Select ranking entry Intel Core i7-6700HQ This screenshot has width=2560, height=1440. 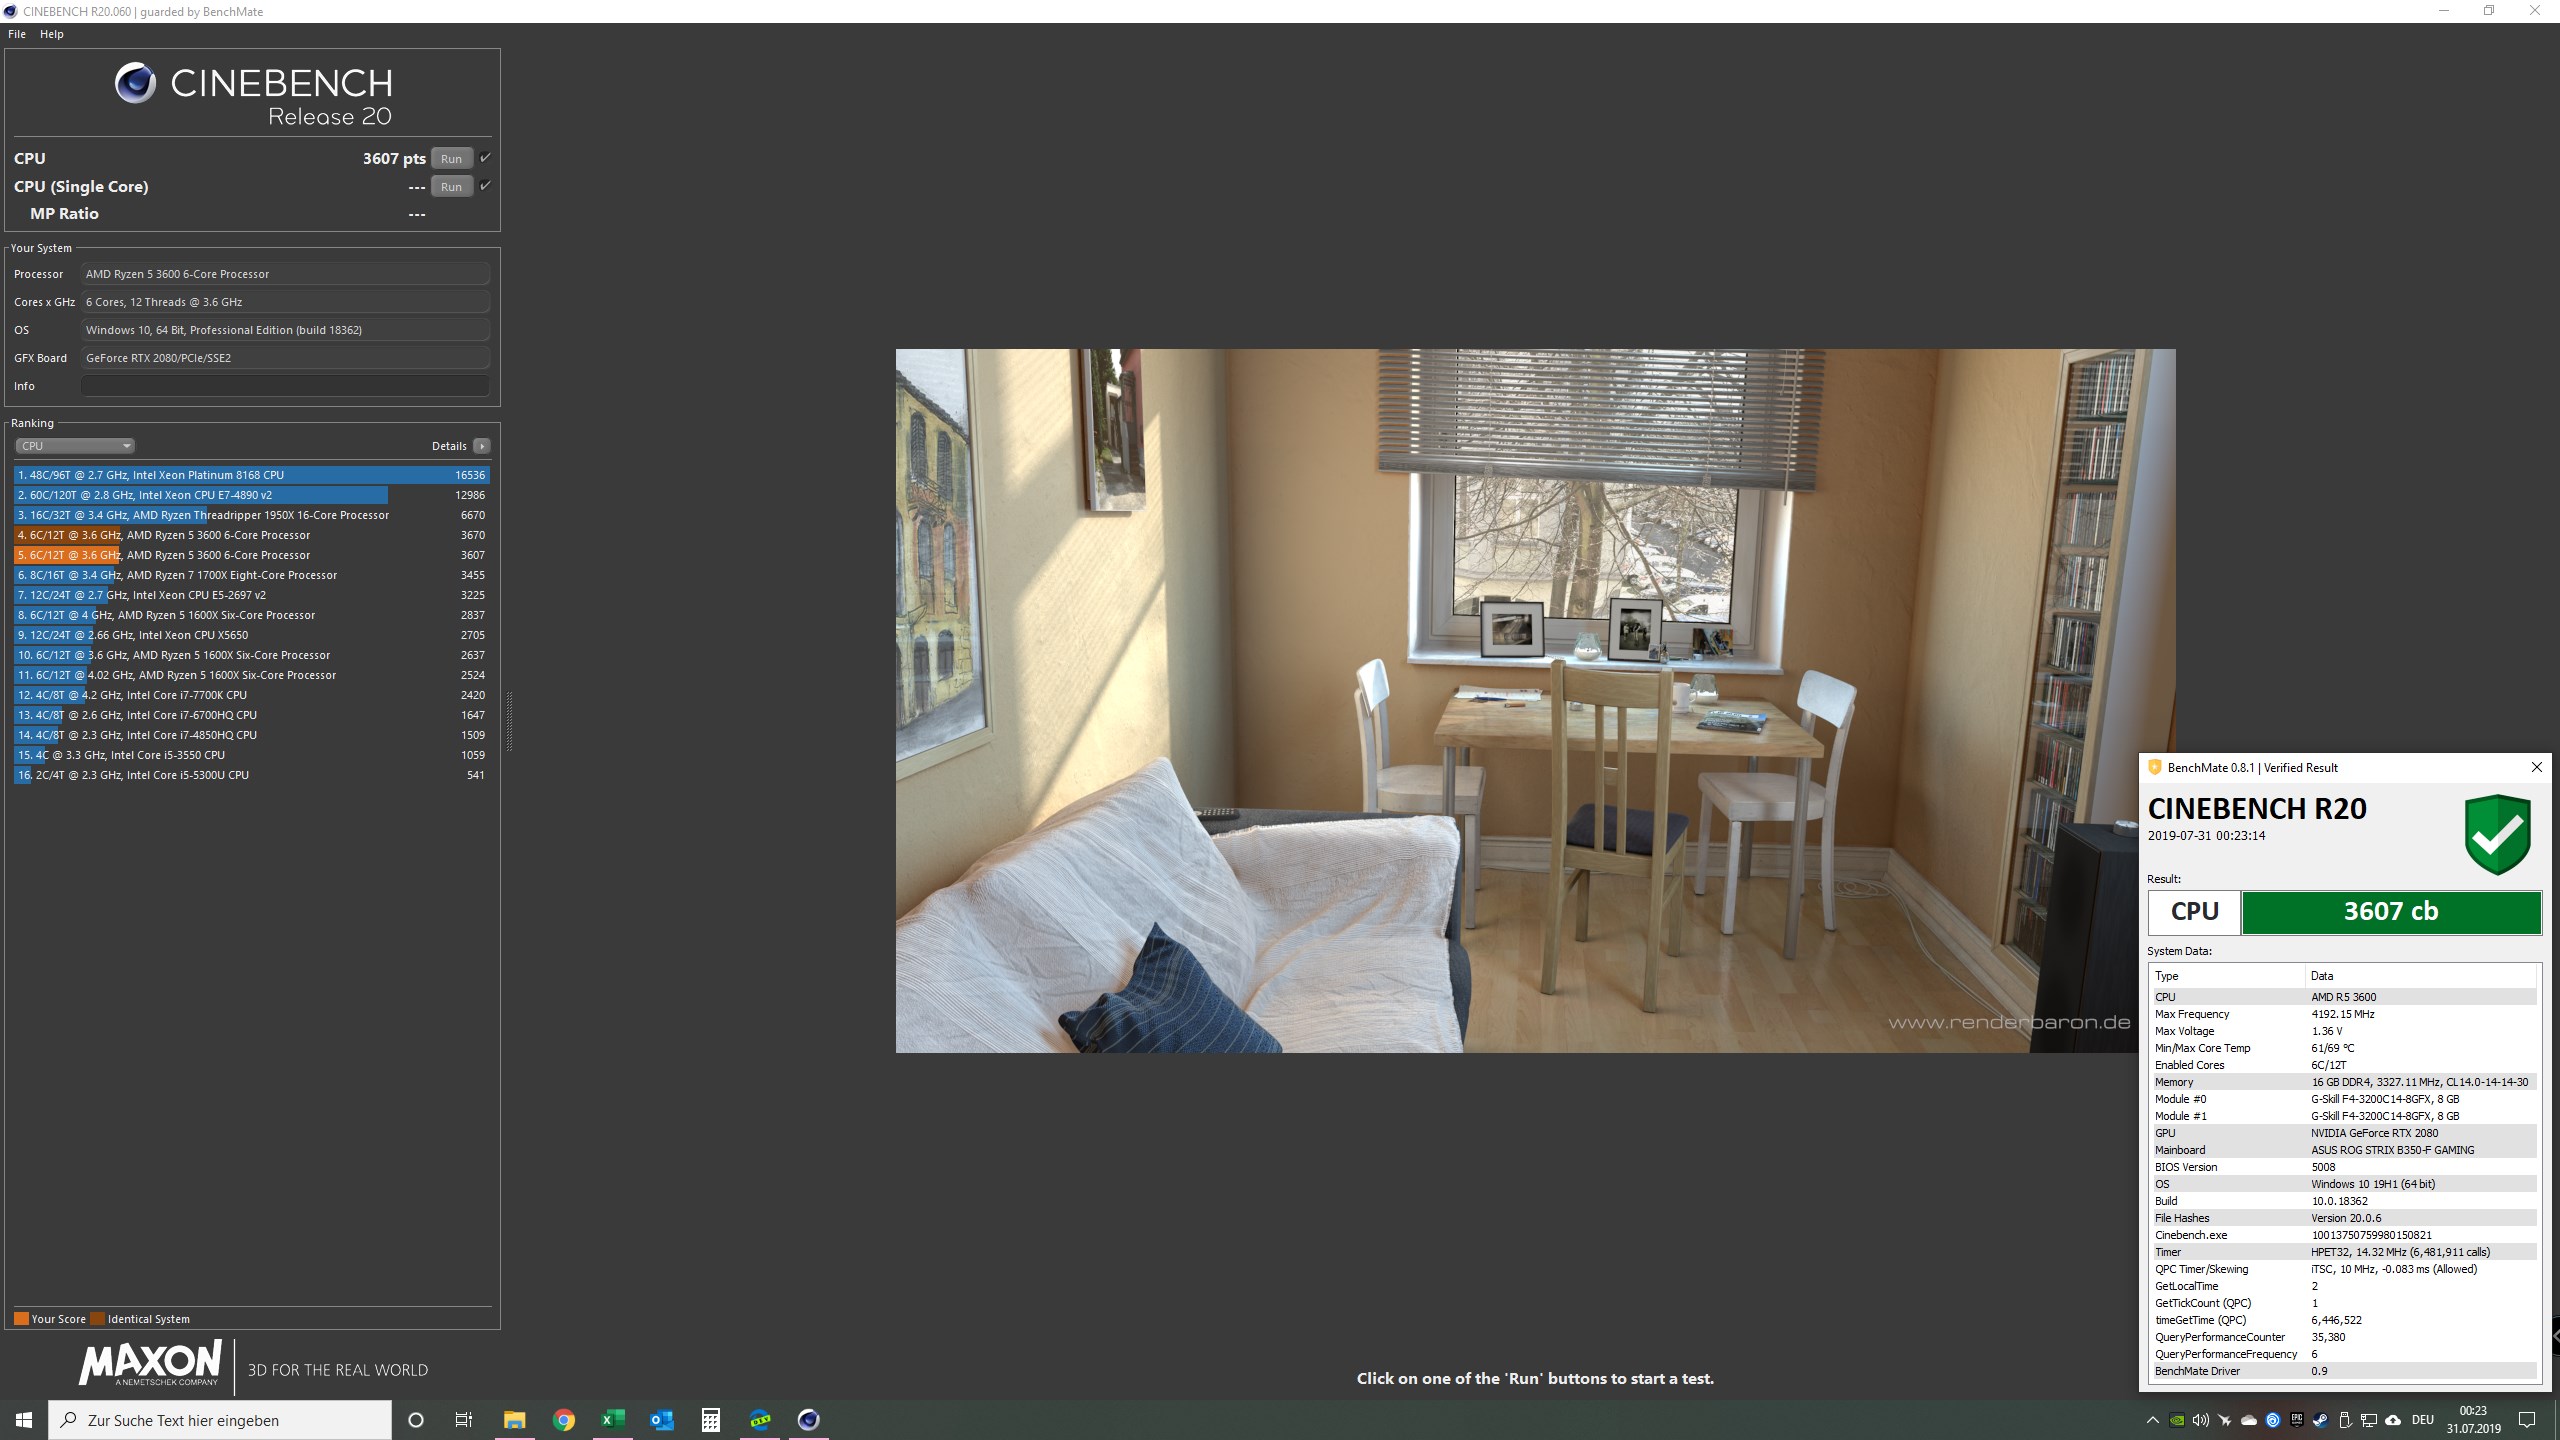252,715
